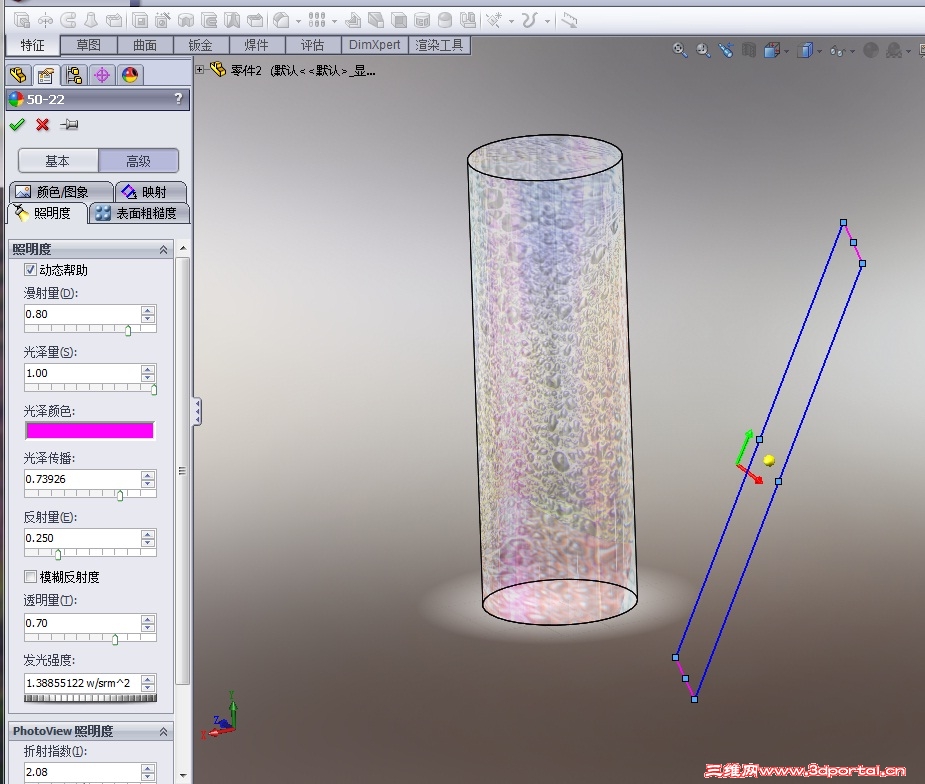
Task: Click the Extruded Cut toolbar icon
Action: 140,21
